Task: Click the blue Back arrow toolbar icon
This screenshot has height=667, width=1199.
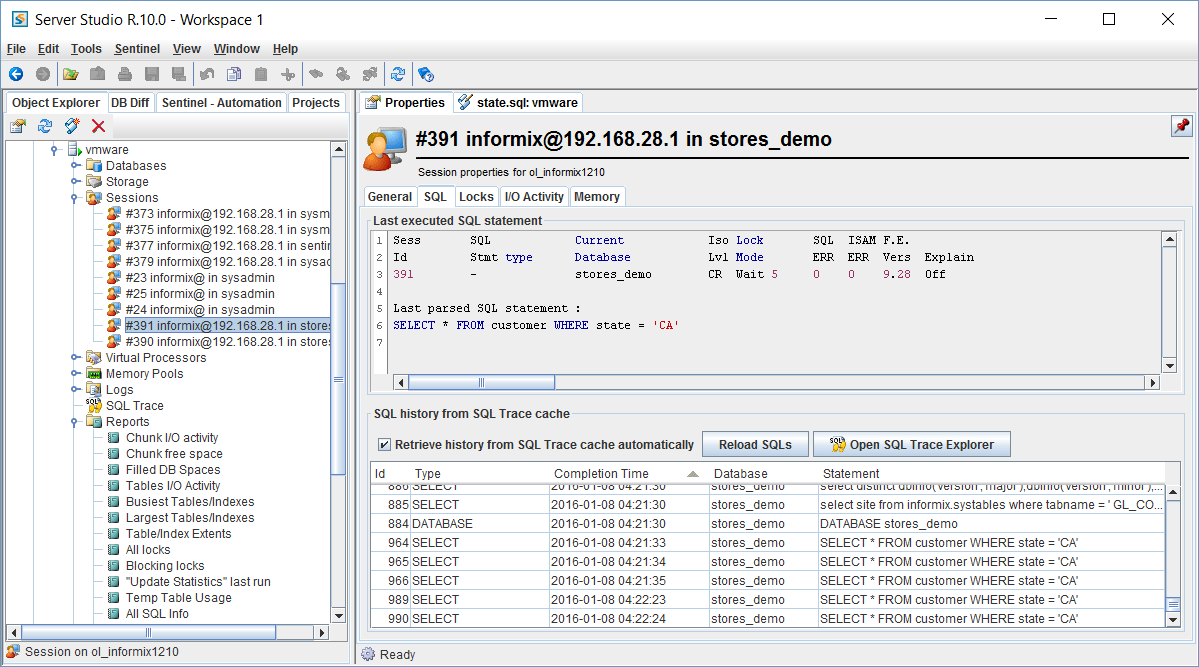Action: [x=16, y=74]
